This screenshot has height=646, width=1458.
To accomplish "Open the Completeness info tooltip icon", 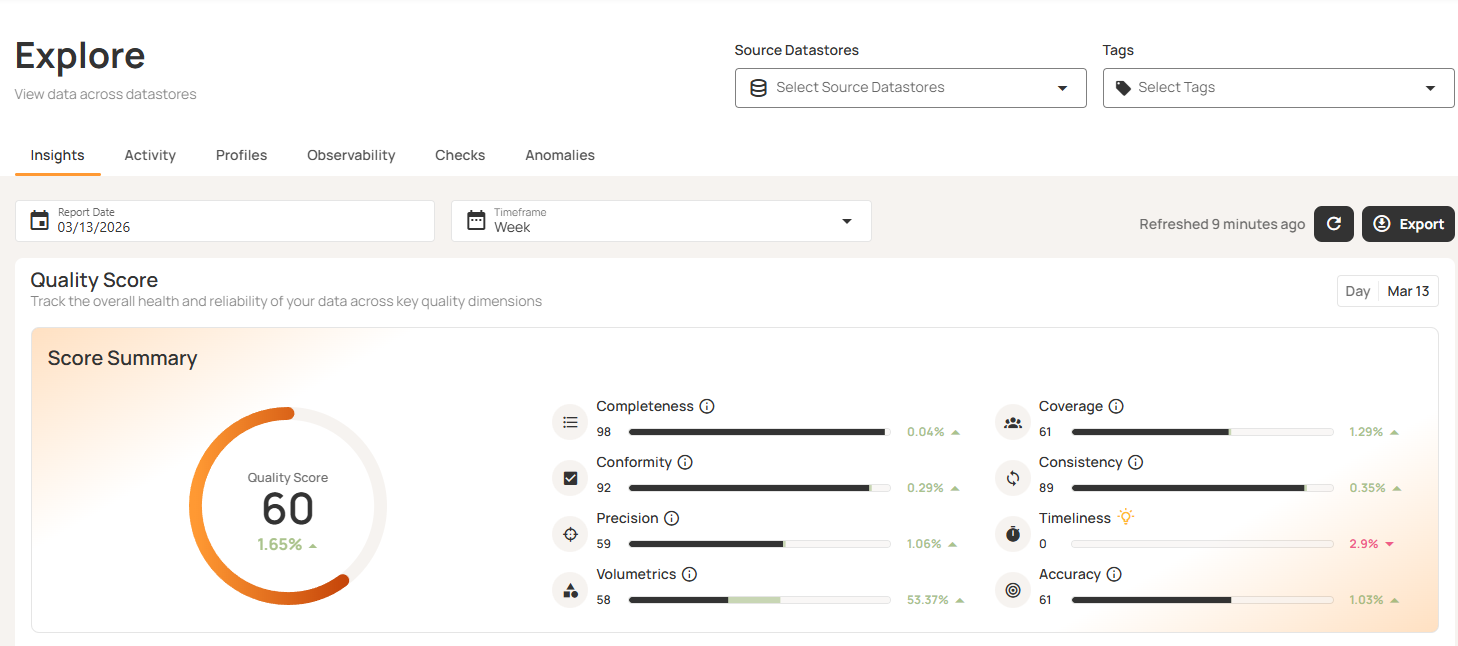I will [707, 406].
